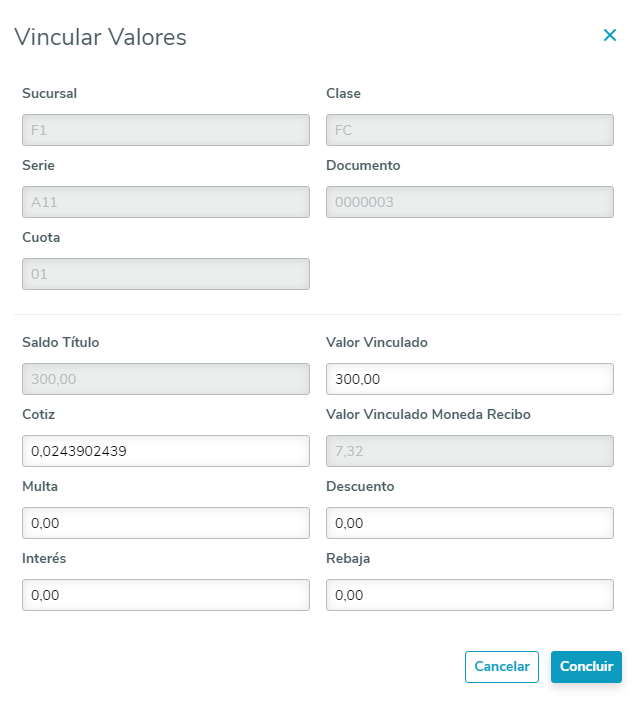The height and width of the screenshot is (705, 635).
Task: Click the Rebaja input field
Action: (x=469, y=595)
